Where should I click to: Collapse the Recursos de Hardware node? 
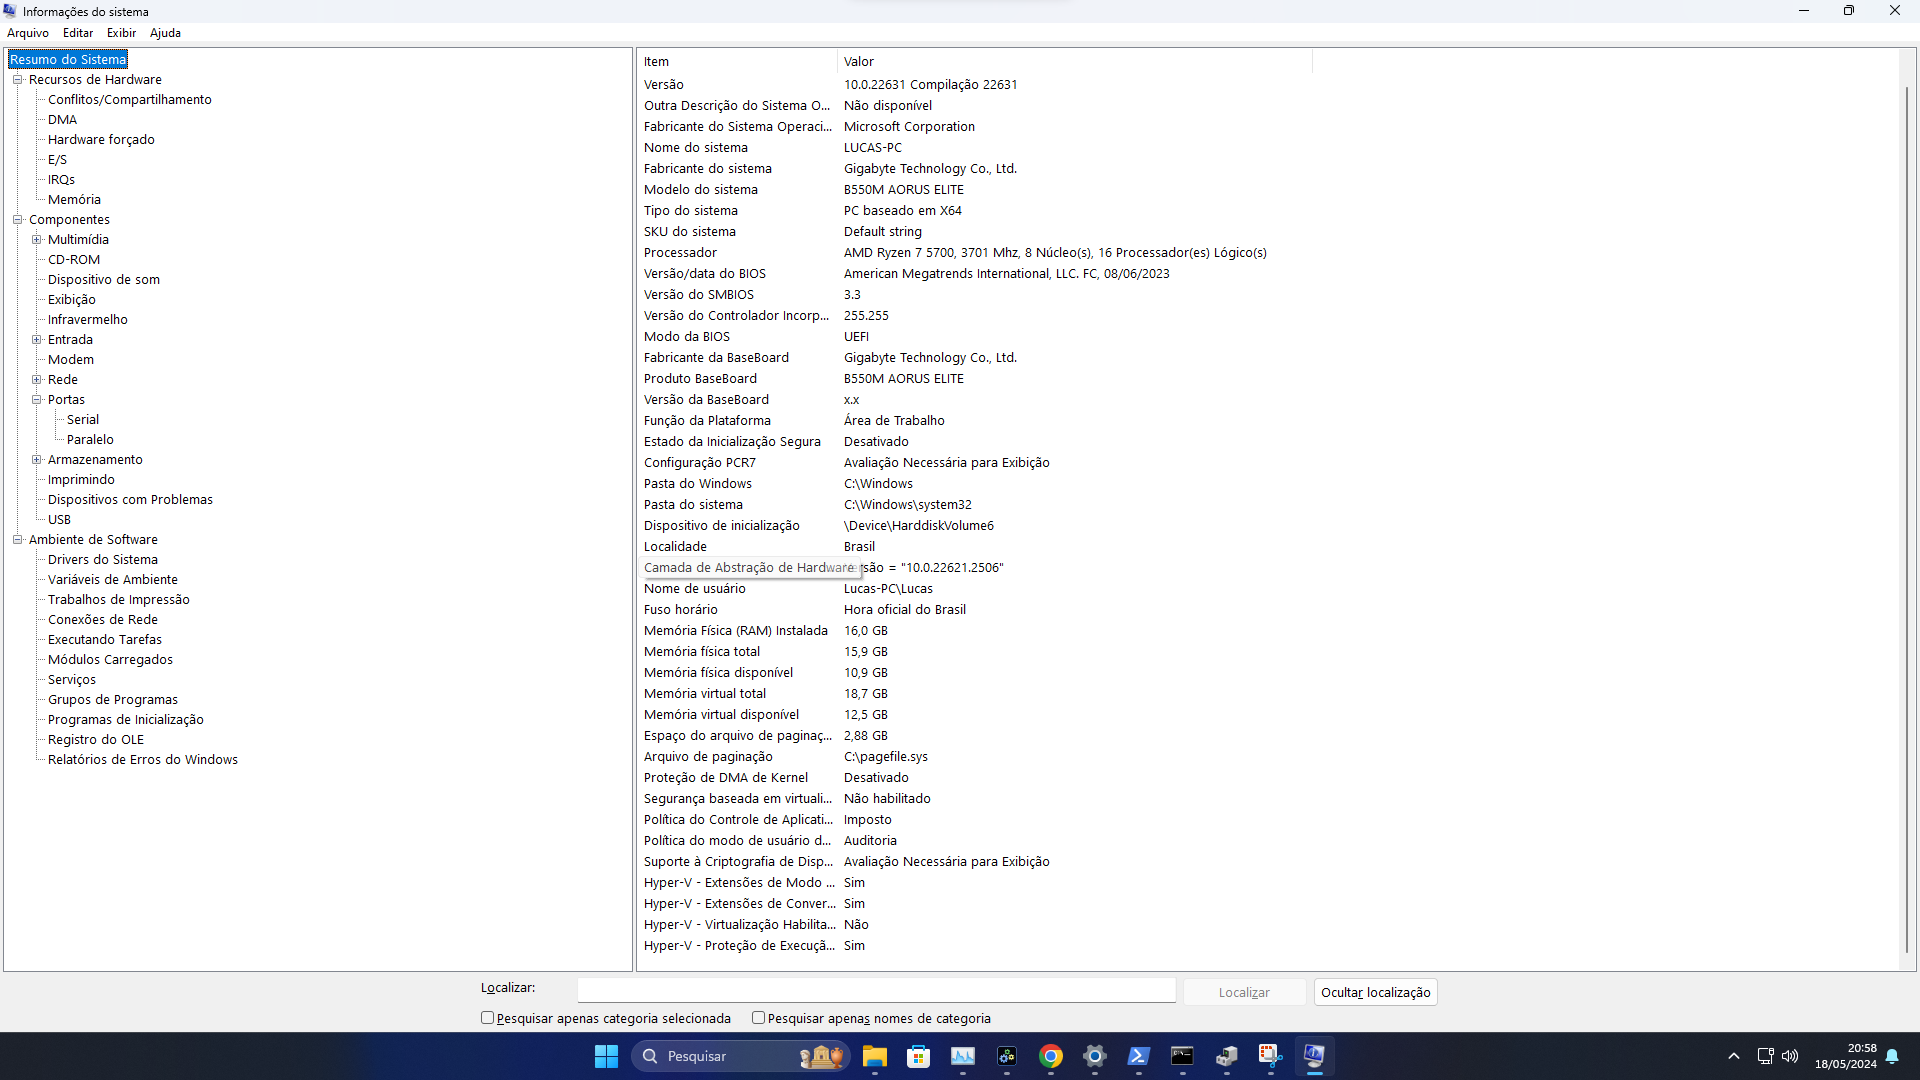tap(17, 80)
